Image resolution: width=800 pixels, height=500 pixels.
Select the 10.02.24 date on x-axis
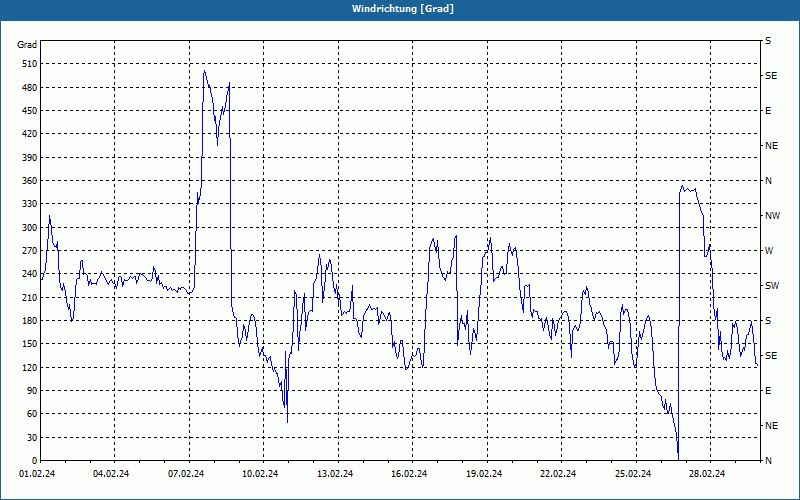[x=260, y=474]
